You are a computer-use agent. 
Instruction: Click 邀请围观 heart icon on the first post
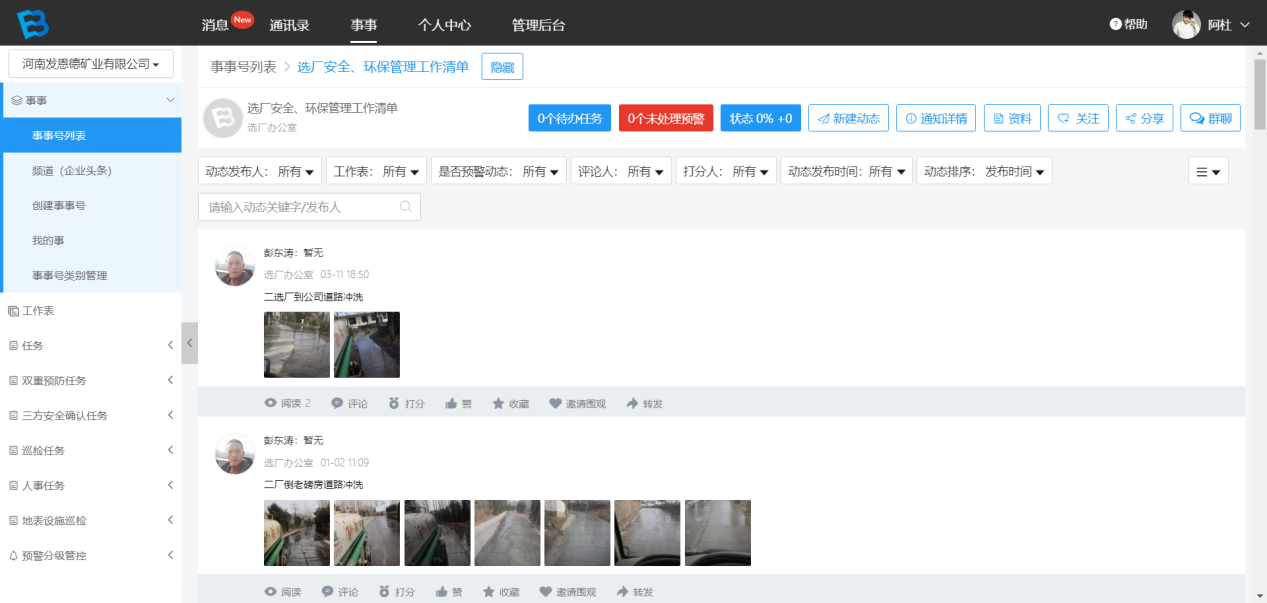click(555, 404)
